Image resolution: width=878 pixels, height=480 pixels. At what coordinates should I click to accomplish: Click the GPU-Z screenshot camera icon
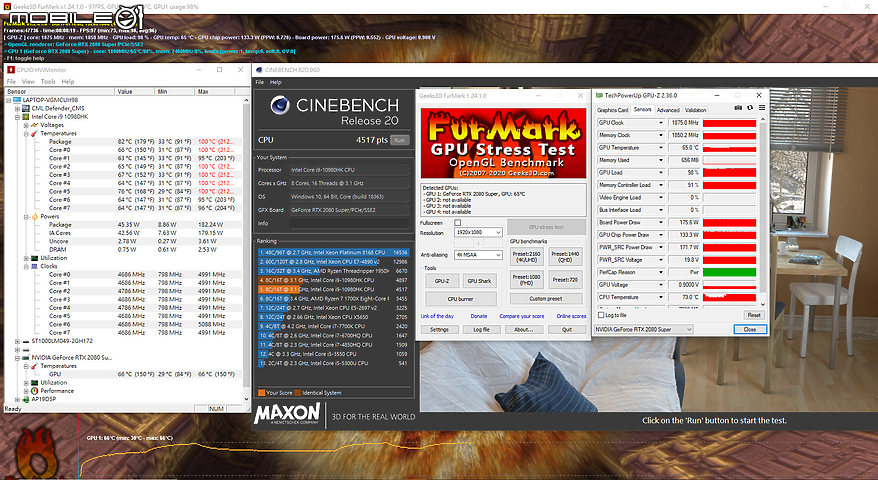pyautogui.click(x=738, y=108)
